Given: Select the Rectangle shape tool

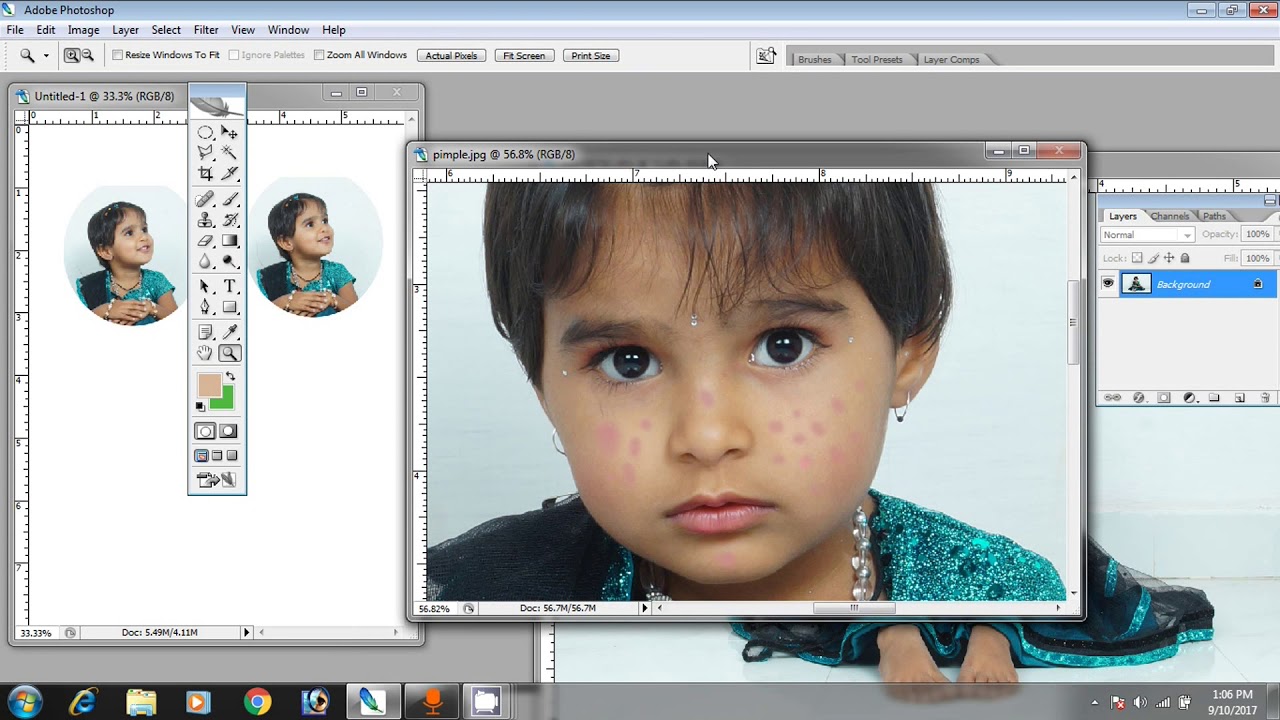Looking at the screenshot, I should (230, 308).
